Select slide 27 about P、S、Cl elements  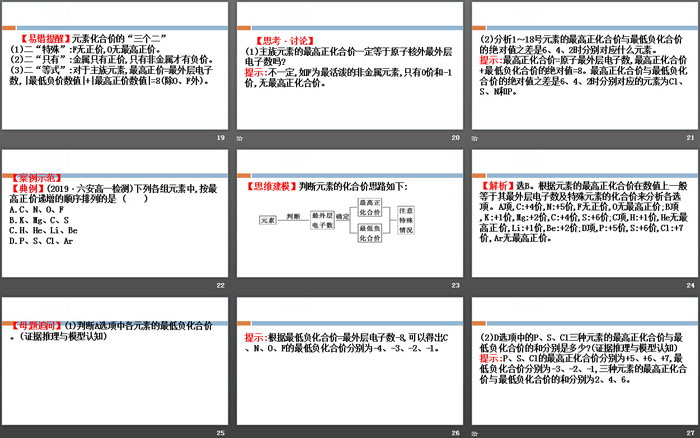point(584,361)
